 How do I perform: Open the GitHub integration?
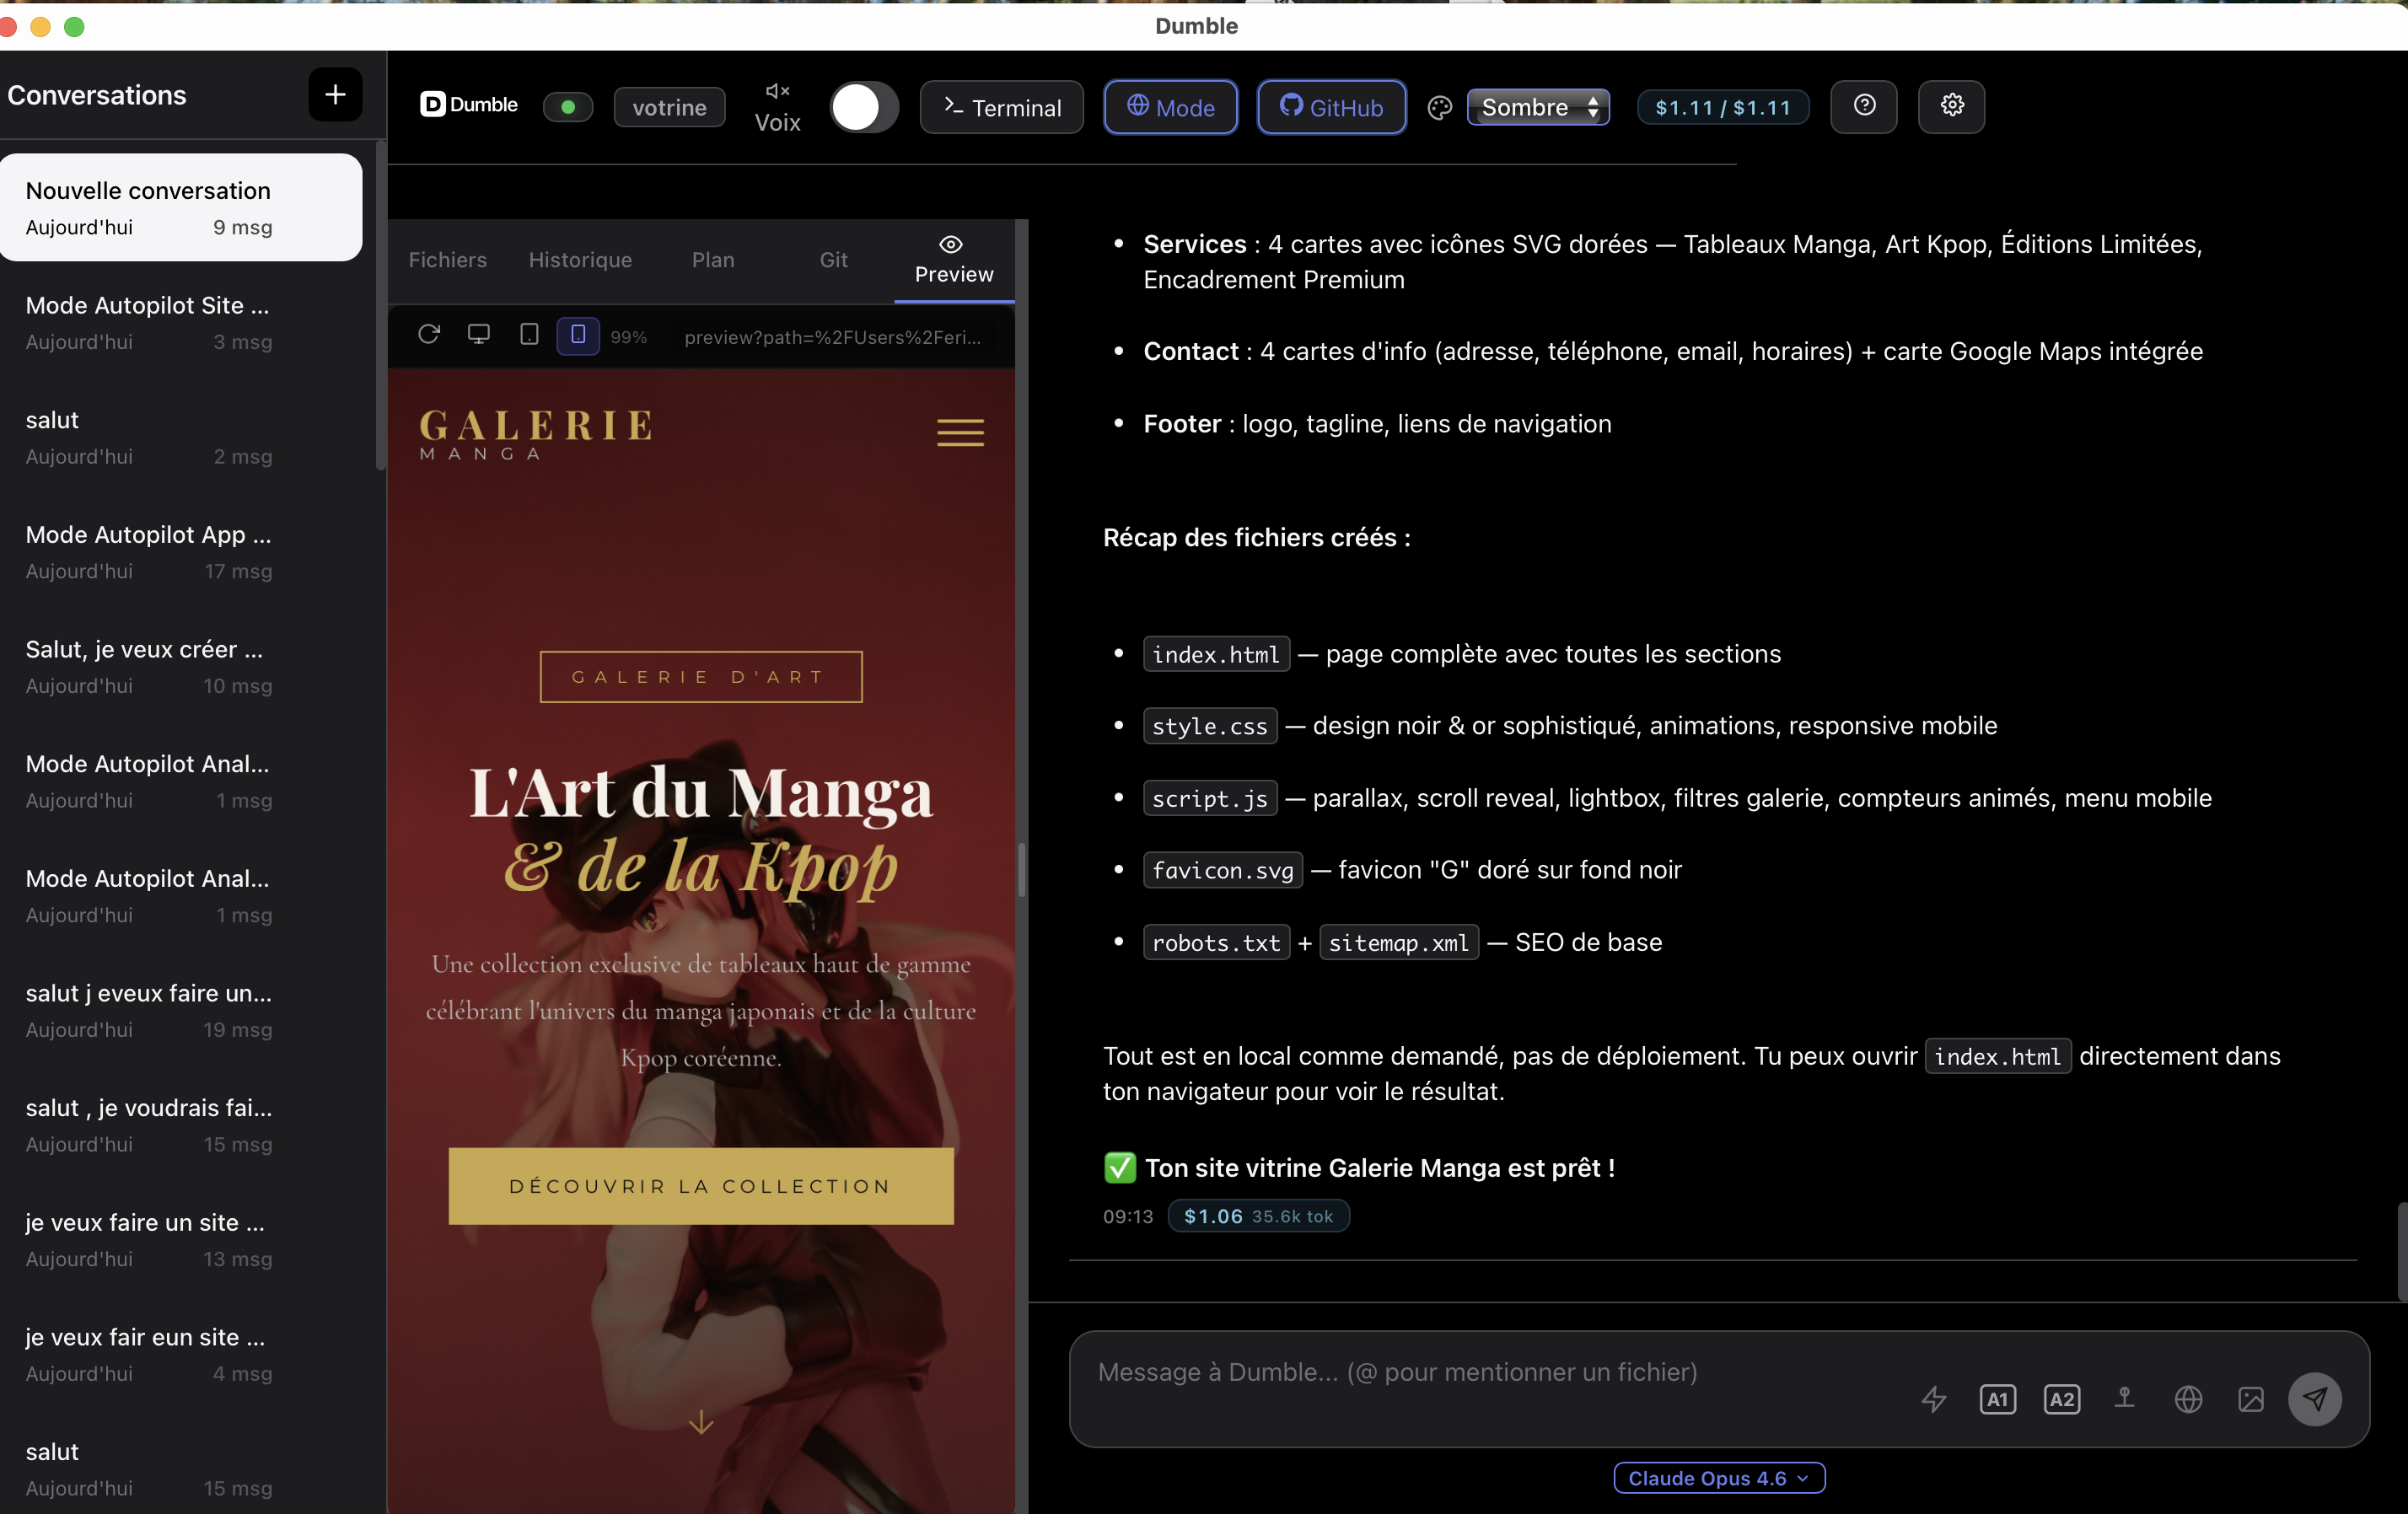point(1330,107)
